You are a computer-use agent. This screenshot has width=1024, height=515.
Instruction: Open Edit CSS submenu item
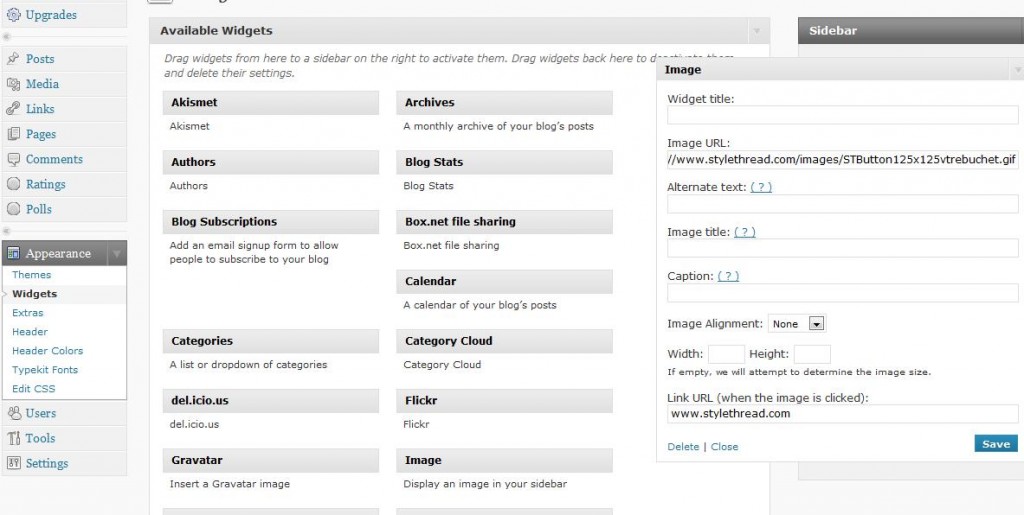34,389
